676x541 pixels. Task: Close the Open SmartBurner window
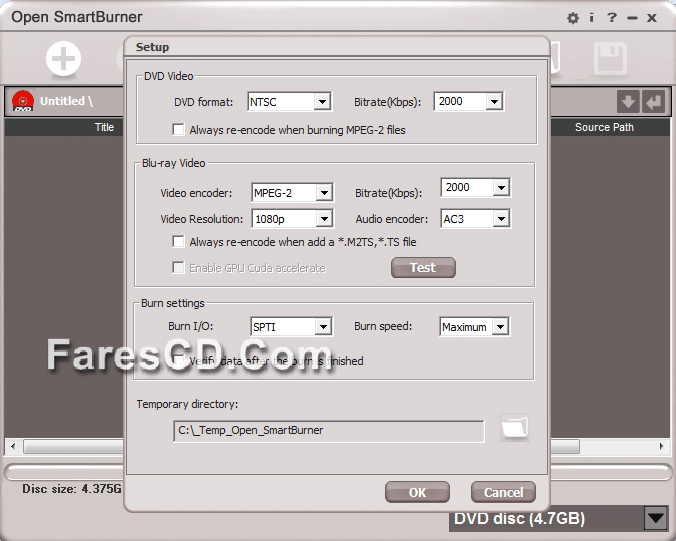652,18
